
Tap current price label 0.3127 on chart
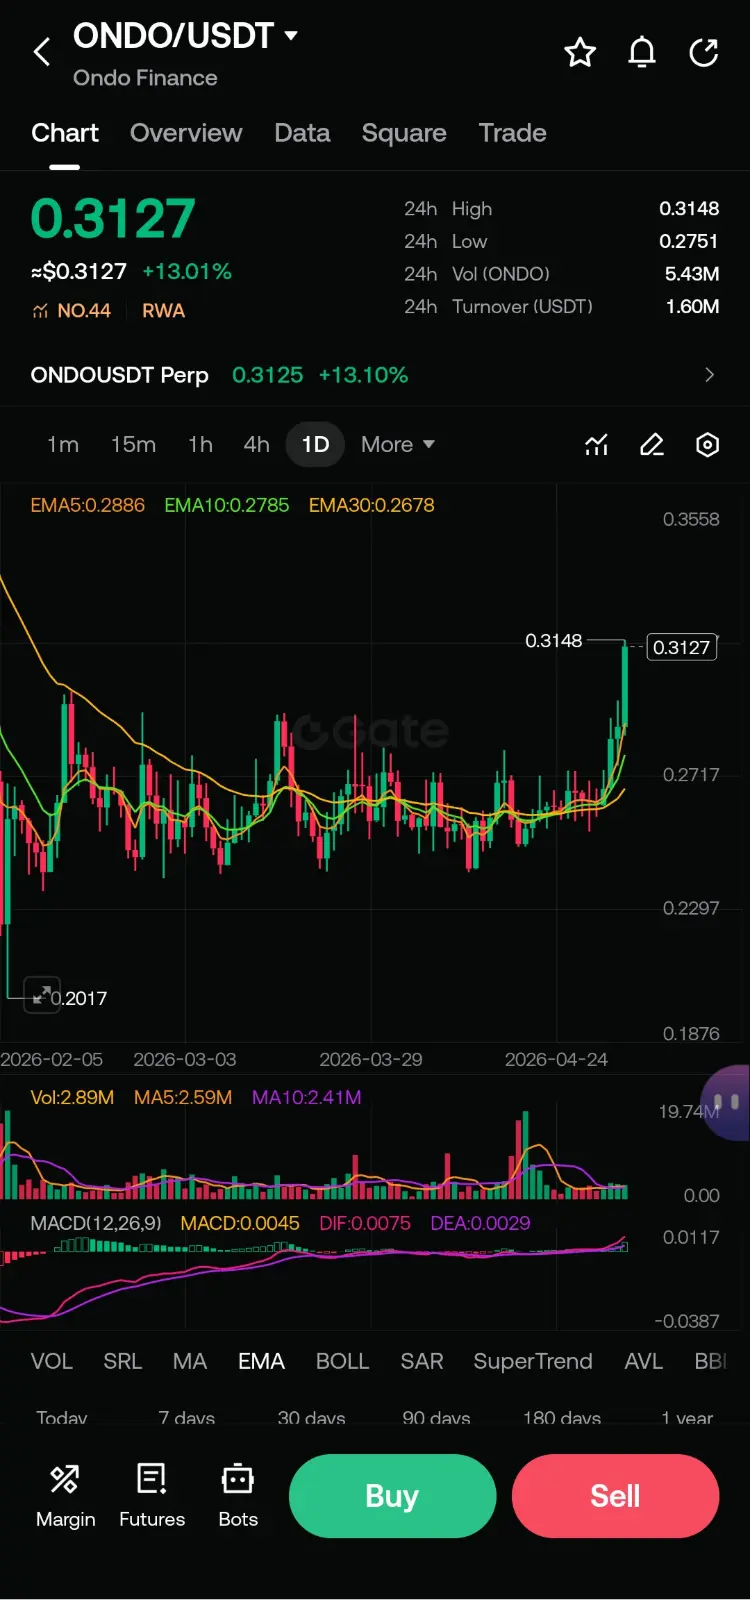(x=682, y=647)
